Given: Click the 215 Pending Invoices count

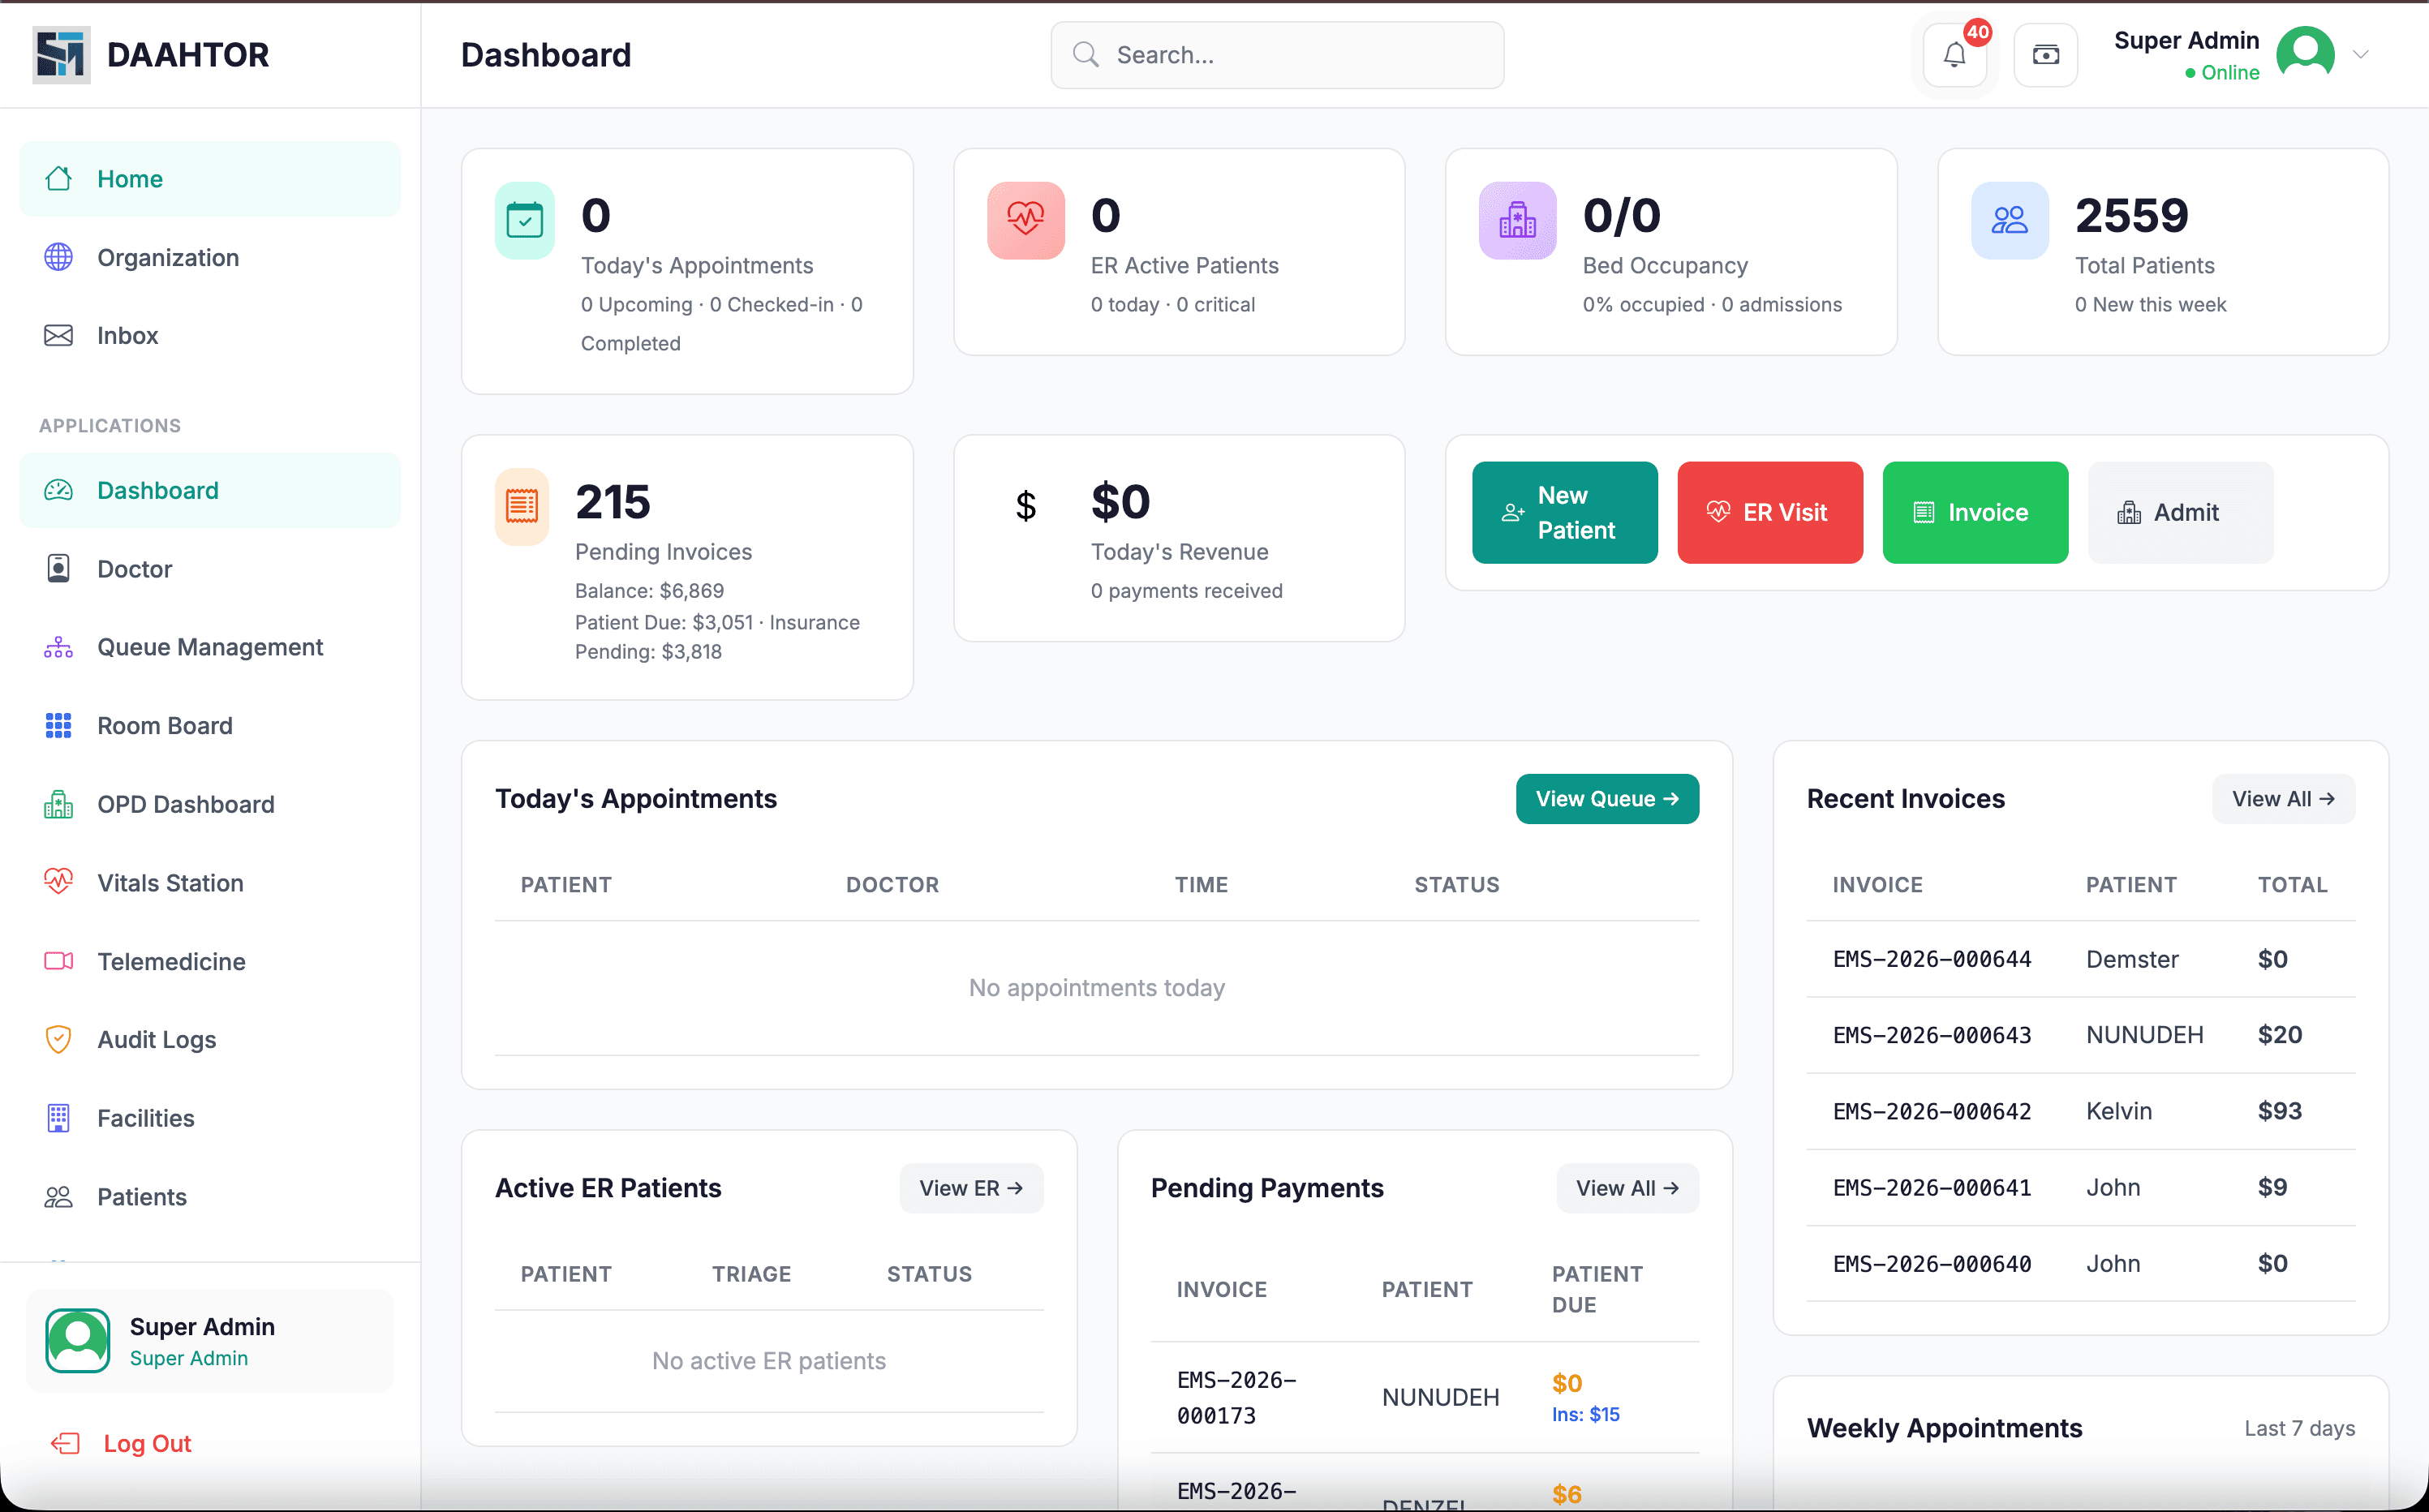Looking at the screenshot, I should (x=612, y=502).
